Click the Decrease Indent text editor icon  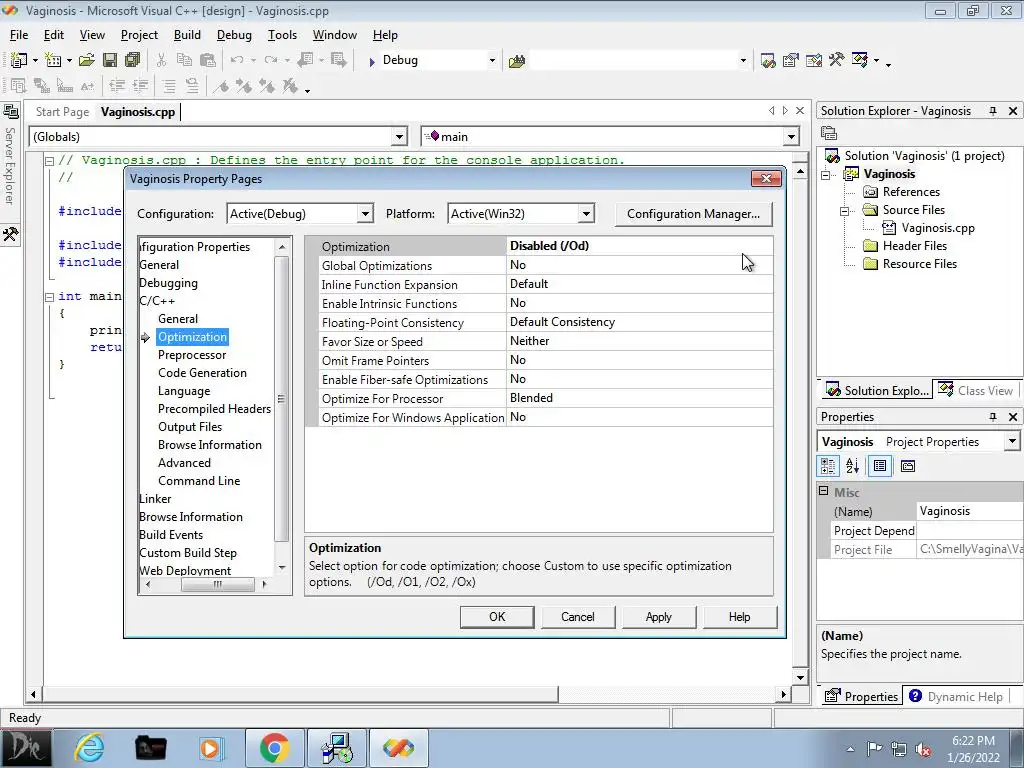pyautogui.click(x=117, y=86)
